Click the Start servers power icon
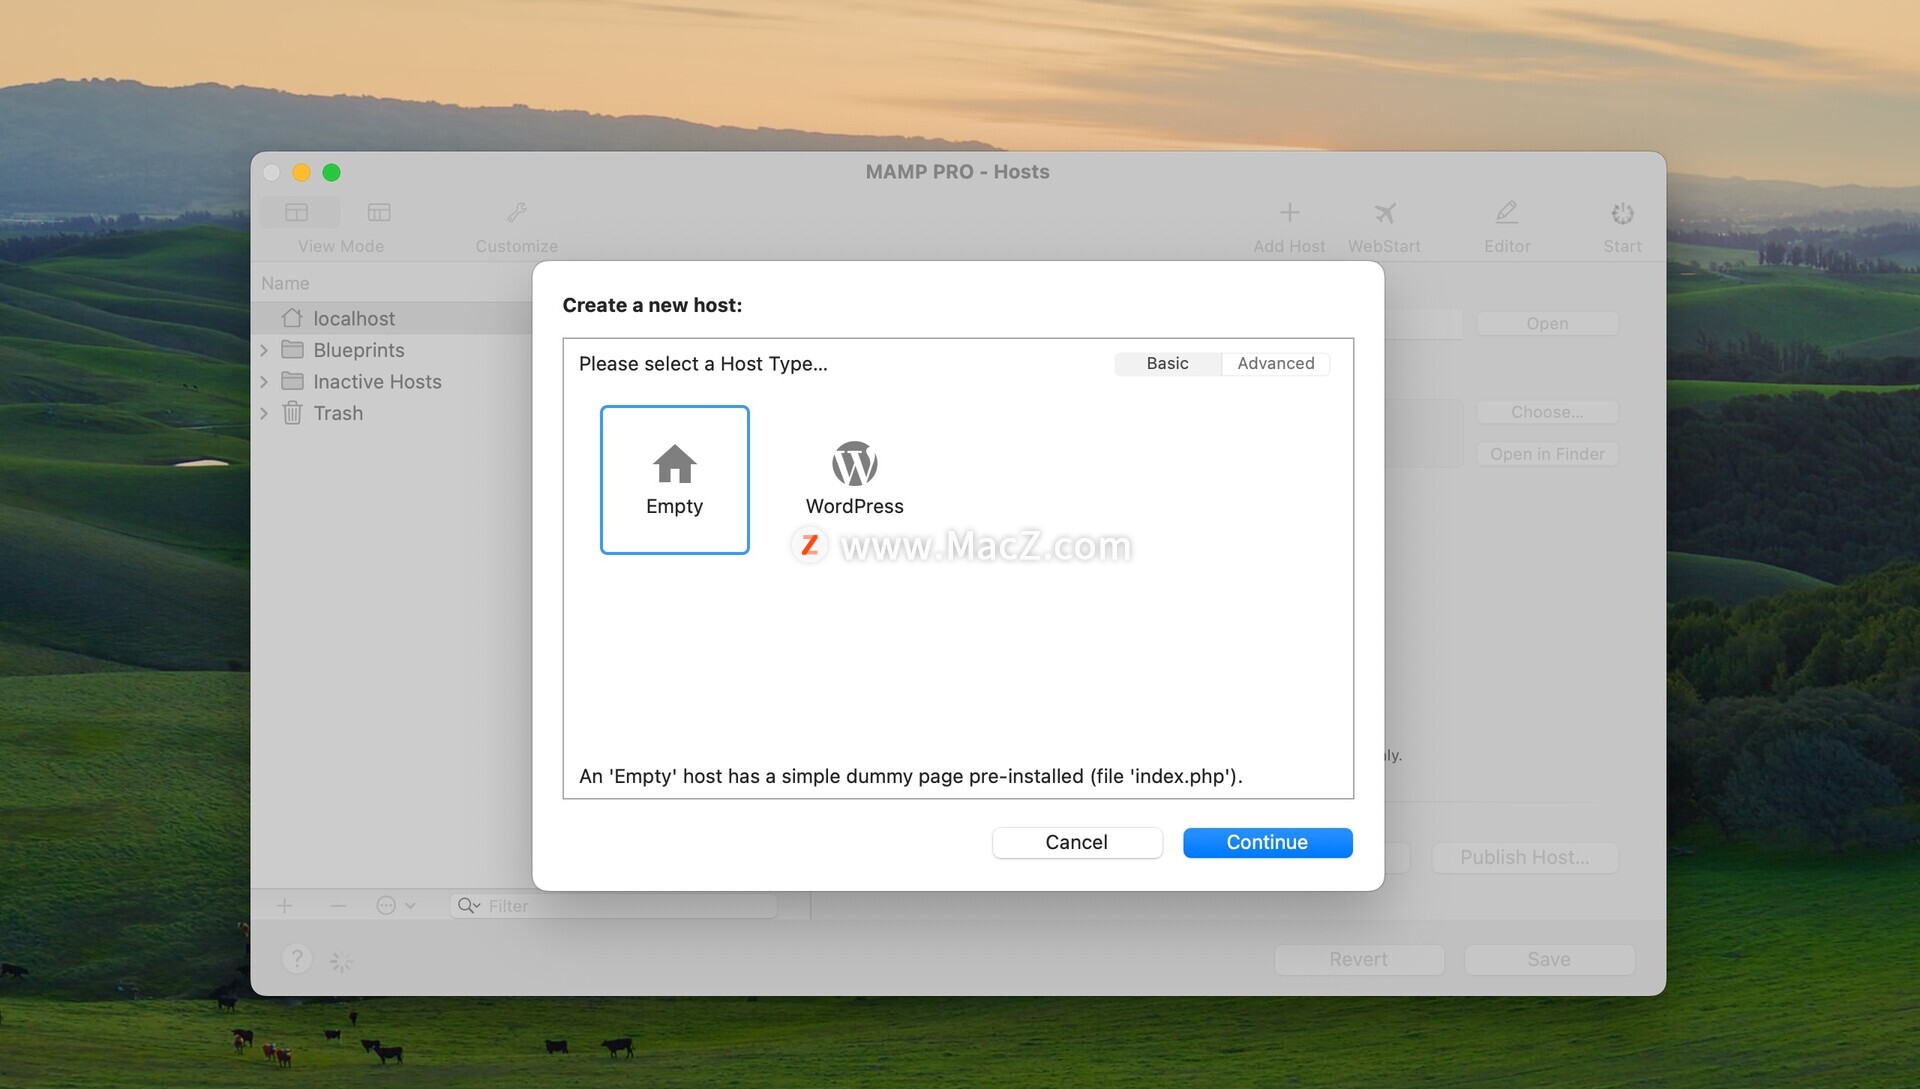The height and width of the screenshot is (1089, 1920). pos(1622,213)
